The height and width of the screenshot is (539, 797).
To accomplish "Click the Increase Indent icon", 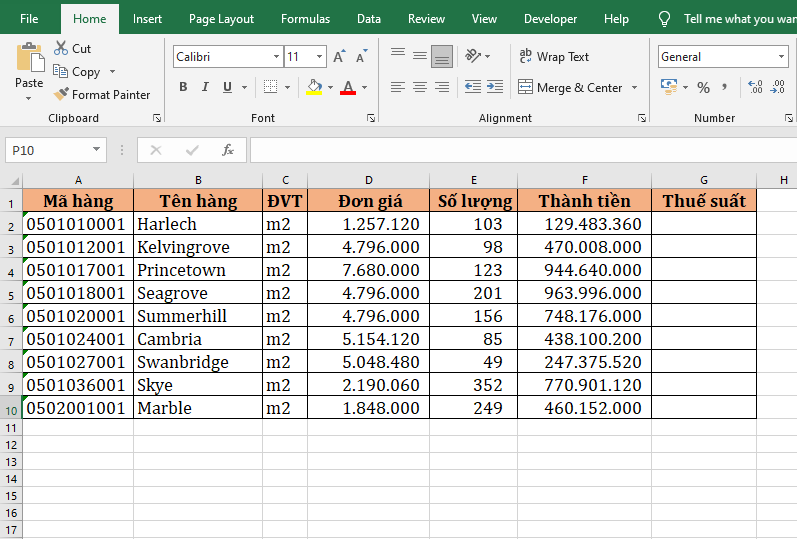I will click(494, 88).
